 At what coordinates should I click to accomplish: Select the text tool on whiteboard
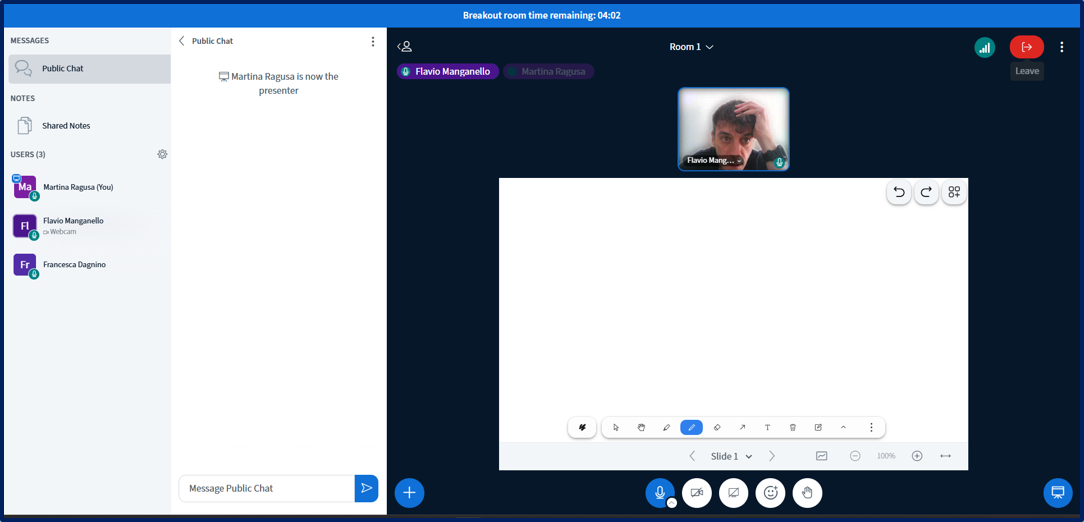pos(767,427)
